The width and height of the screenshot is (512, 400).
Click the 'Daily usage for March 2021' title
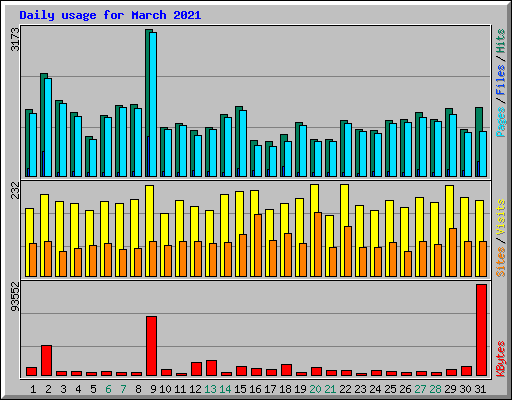pyautogui.click(x=110, y=15)
